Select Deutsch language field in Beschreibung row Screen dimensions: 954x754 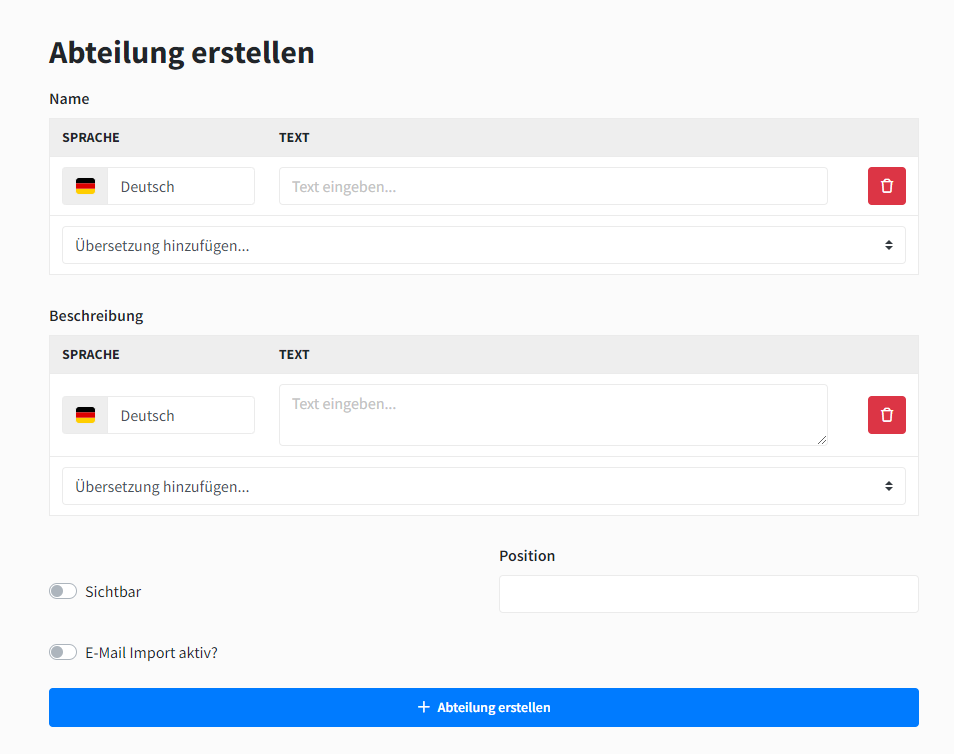tap(180, 415)
